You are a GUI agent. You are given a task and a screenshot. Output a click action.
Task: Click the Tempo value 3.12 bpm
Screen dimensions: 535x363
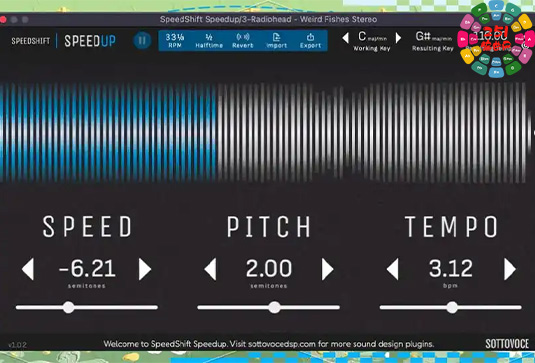click(451, 268)
